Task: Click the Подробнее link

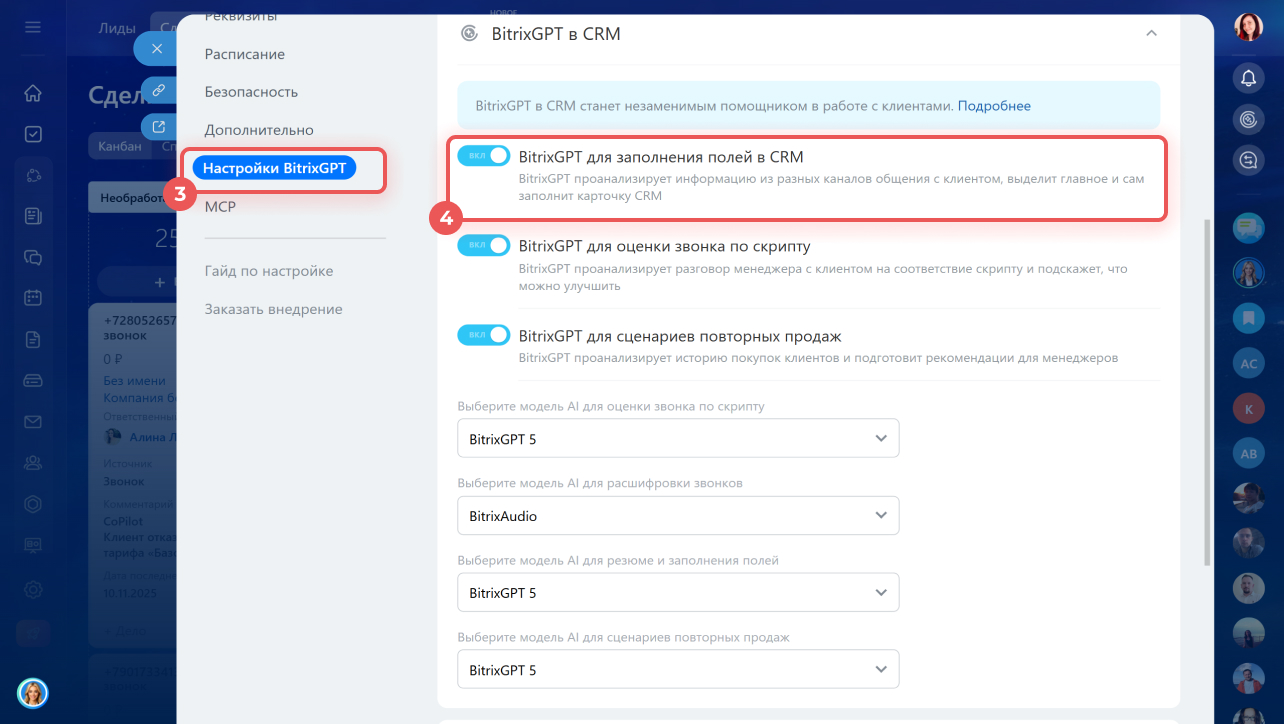Action: pyautogui.click(x=994, y=106)
